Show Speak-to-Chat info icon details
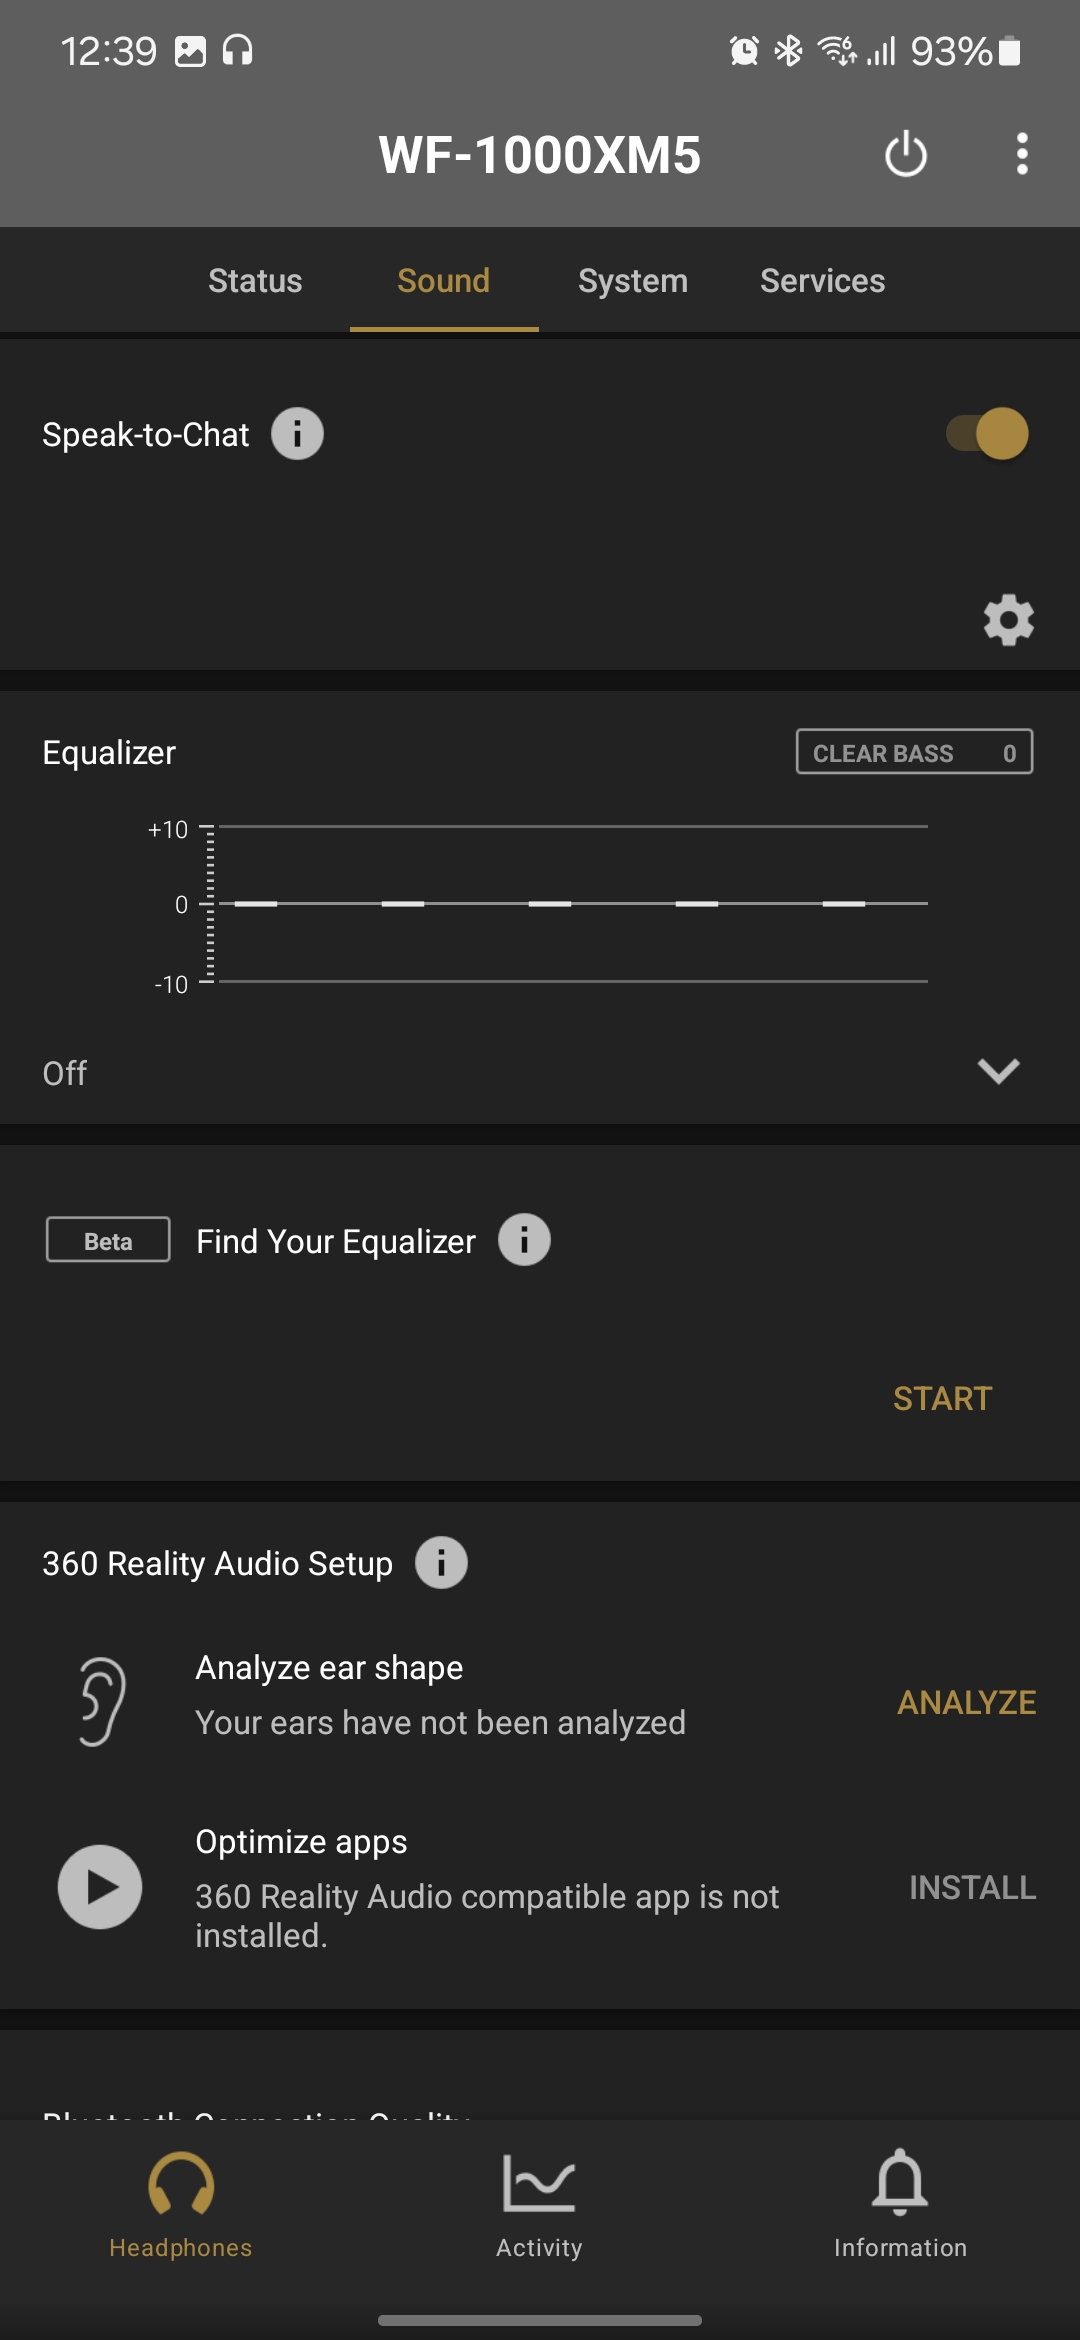The width and height of the screenshot is (1080, 2340). pos(297,434)
